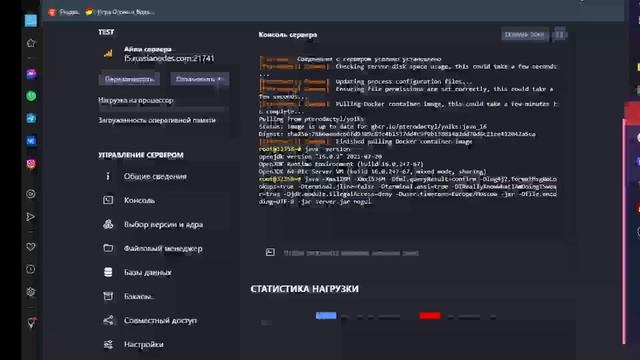This screenshot has width=640, height=360.
Task: Click the CPU load bar under Нагрузка на процессор
Action: click(162, 109)
